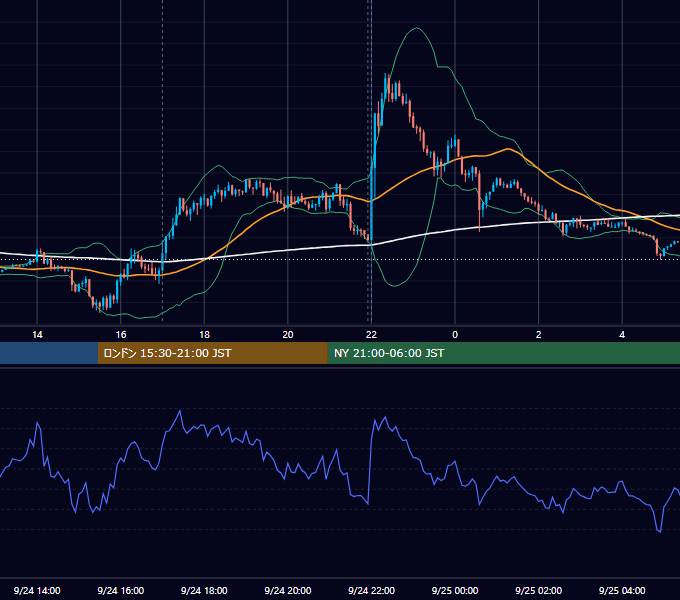680x600 pixels.
Task: Click the '18' hour label on the price chart axis
Action: coord(204,335)
